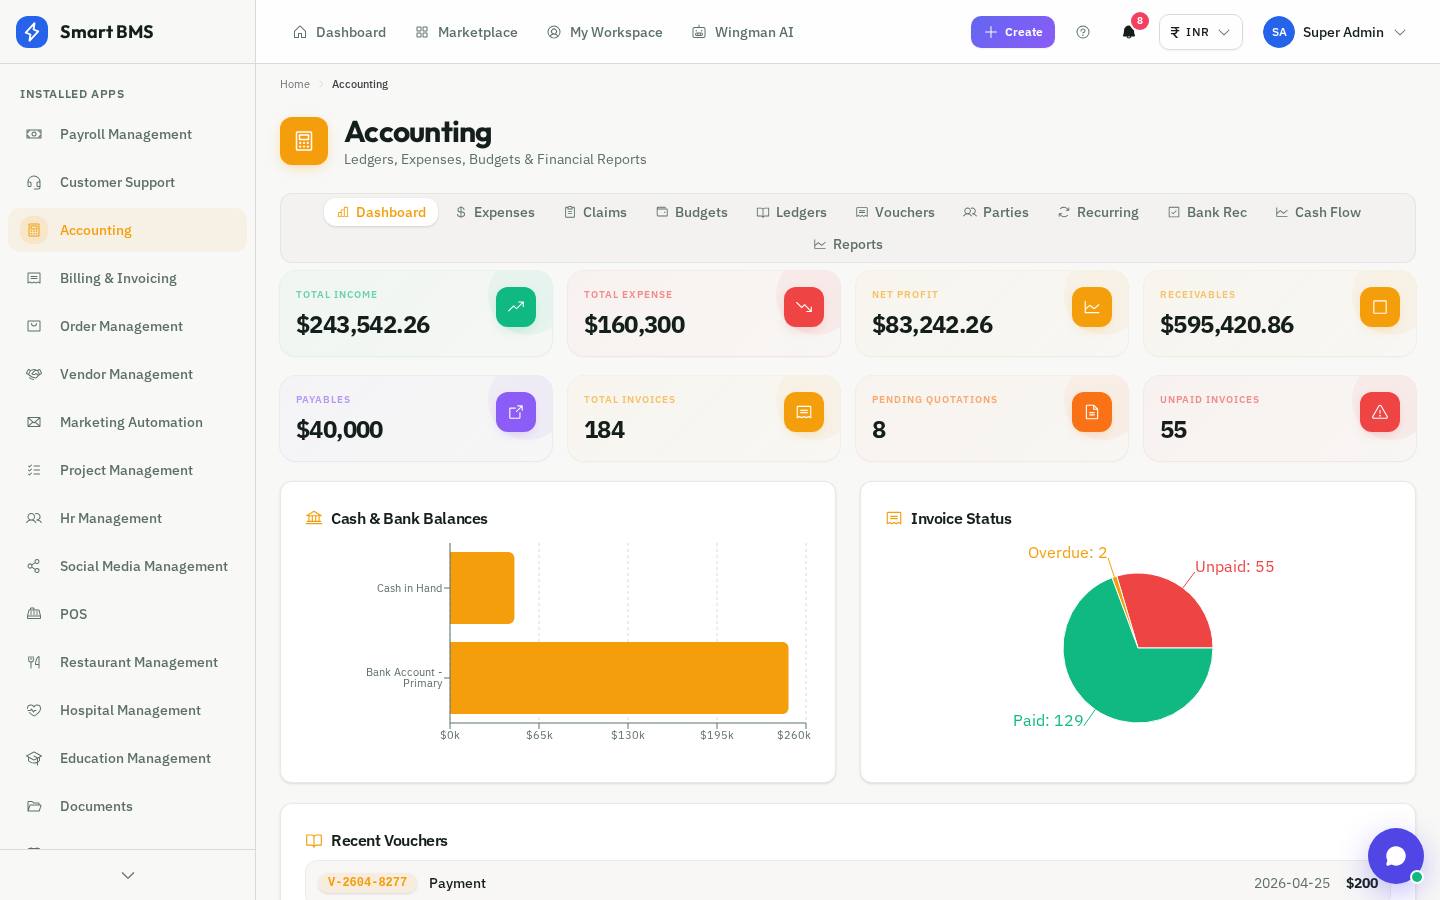This screenshot has height=900, width=1440.
Task: Click the Cash & Bank Balances bank icon
Action: pyautogui.click(x=314, y=518)
